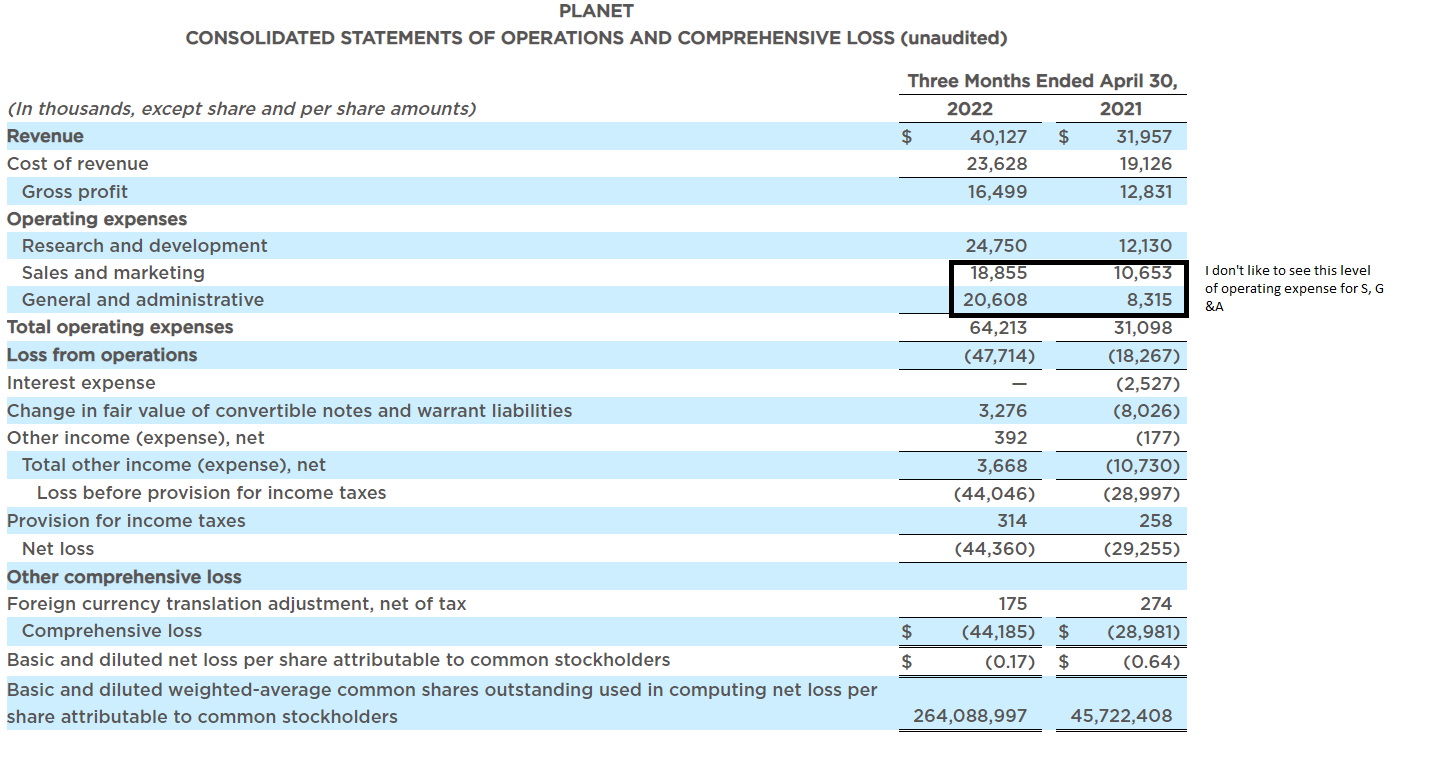Select the 2021 column header
This screenshot has width=1438, height=769.
1120,109
